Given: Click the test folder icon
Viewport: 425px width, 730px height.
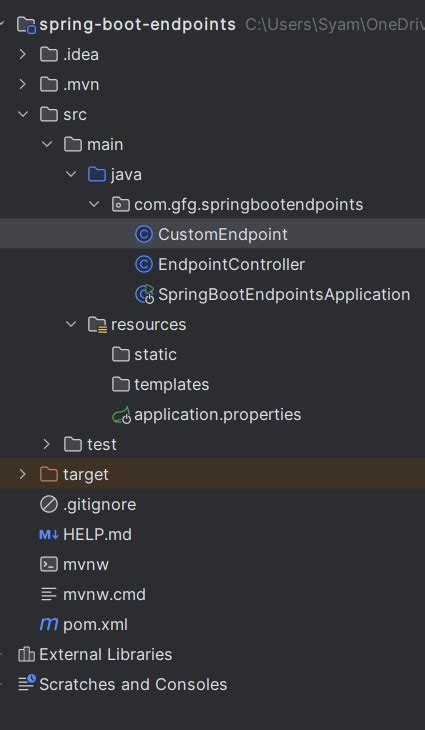Looking at the screenshot, I should tap(73, 444).
